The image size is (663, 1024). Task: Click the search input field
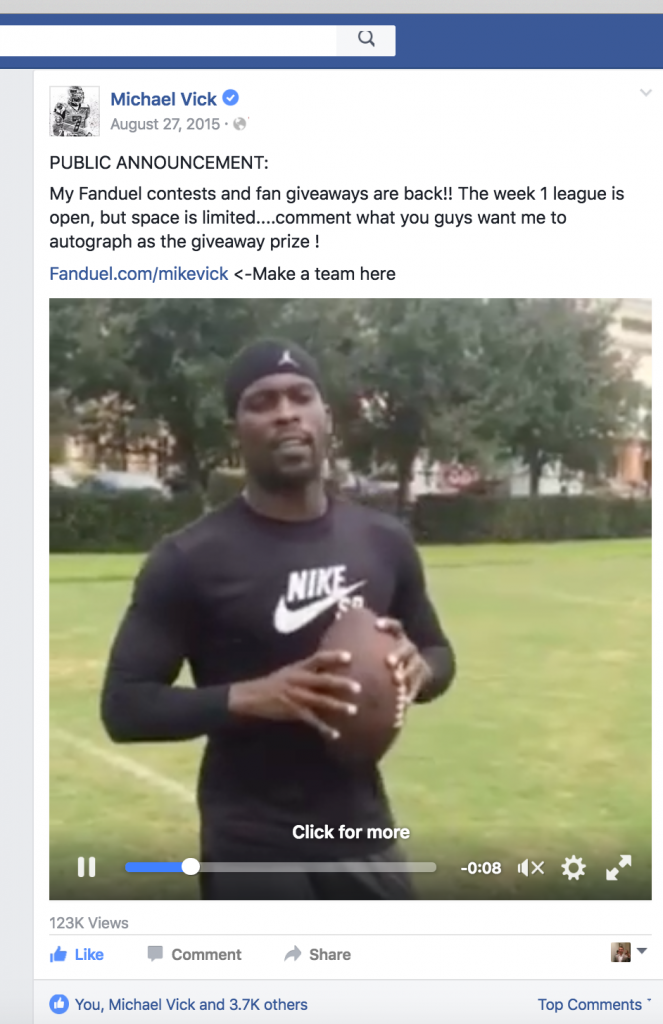168,40
